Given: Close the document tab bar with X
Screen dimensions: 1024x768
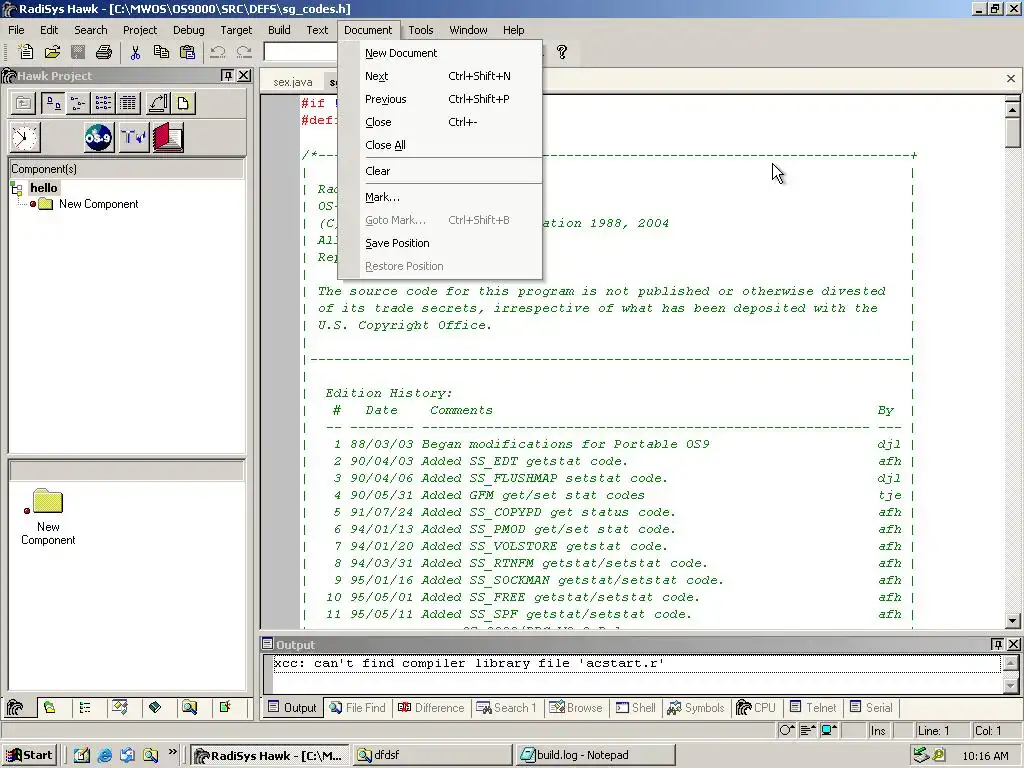Looking at the screenshot, I should click(x=1011, y=79).
